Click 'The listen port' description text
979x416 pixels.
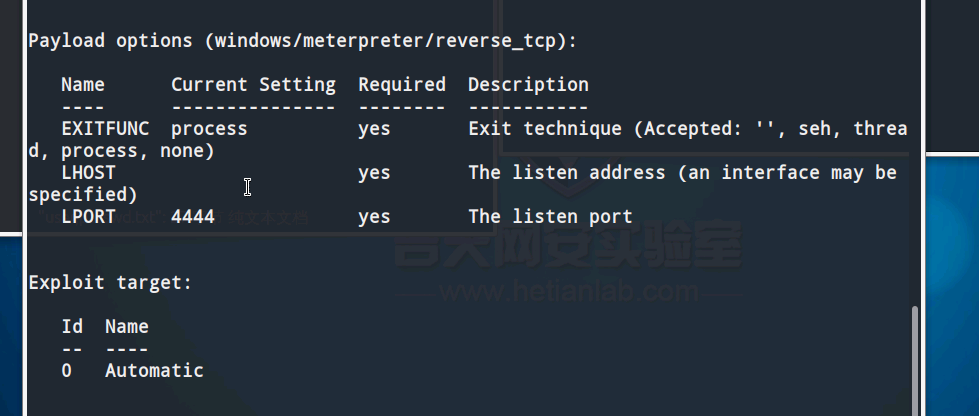point(551,217)
